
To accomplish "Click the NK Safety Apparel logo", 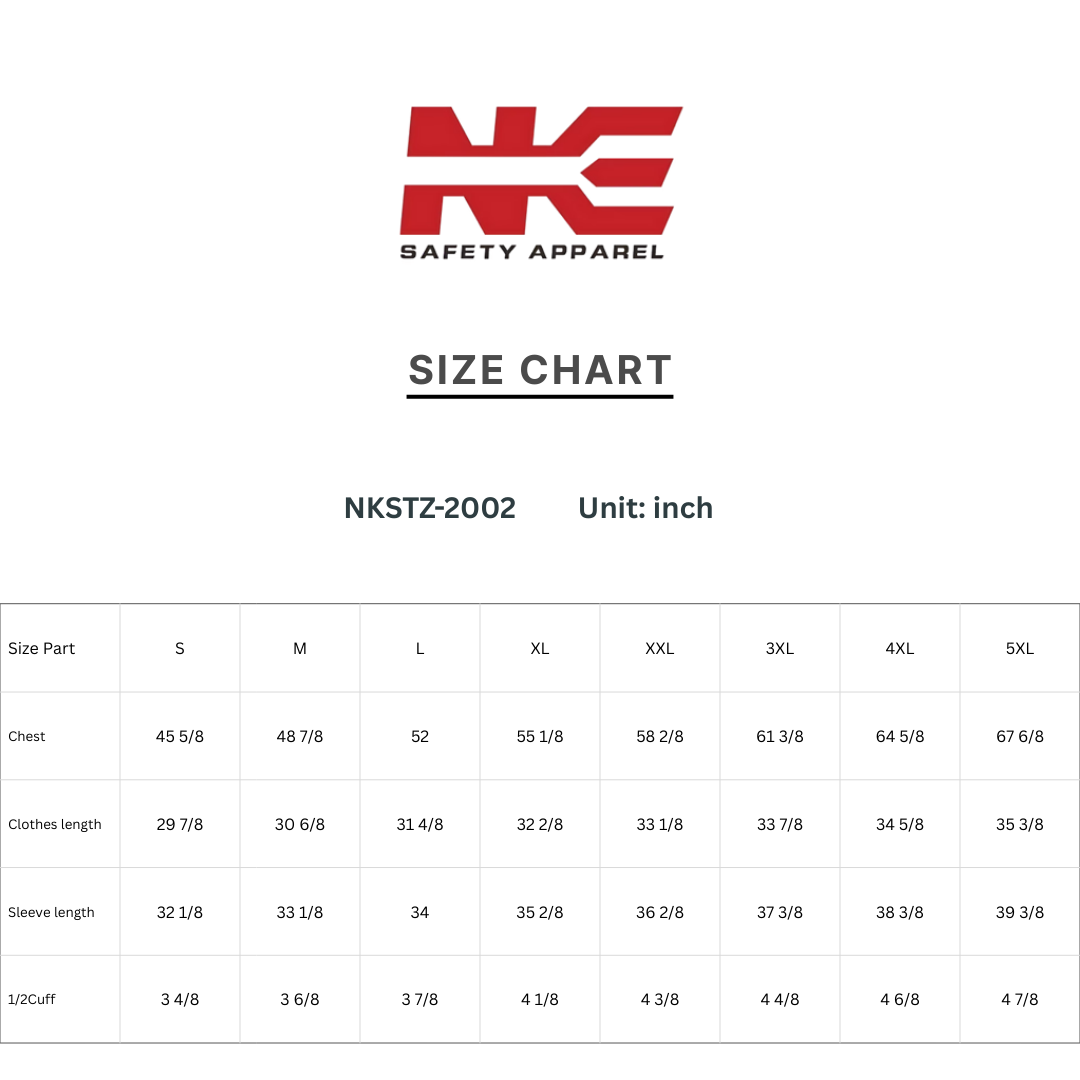I will 541,183.
